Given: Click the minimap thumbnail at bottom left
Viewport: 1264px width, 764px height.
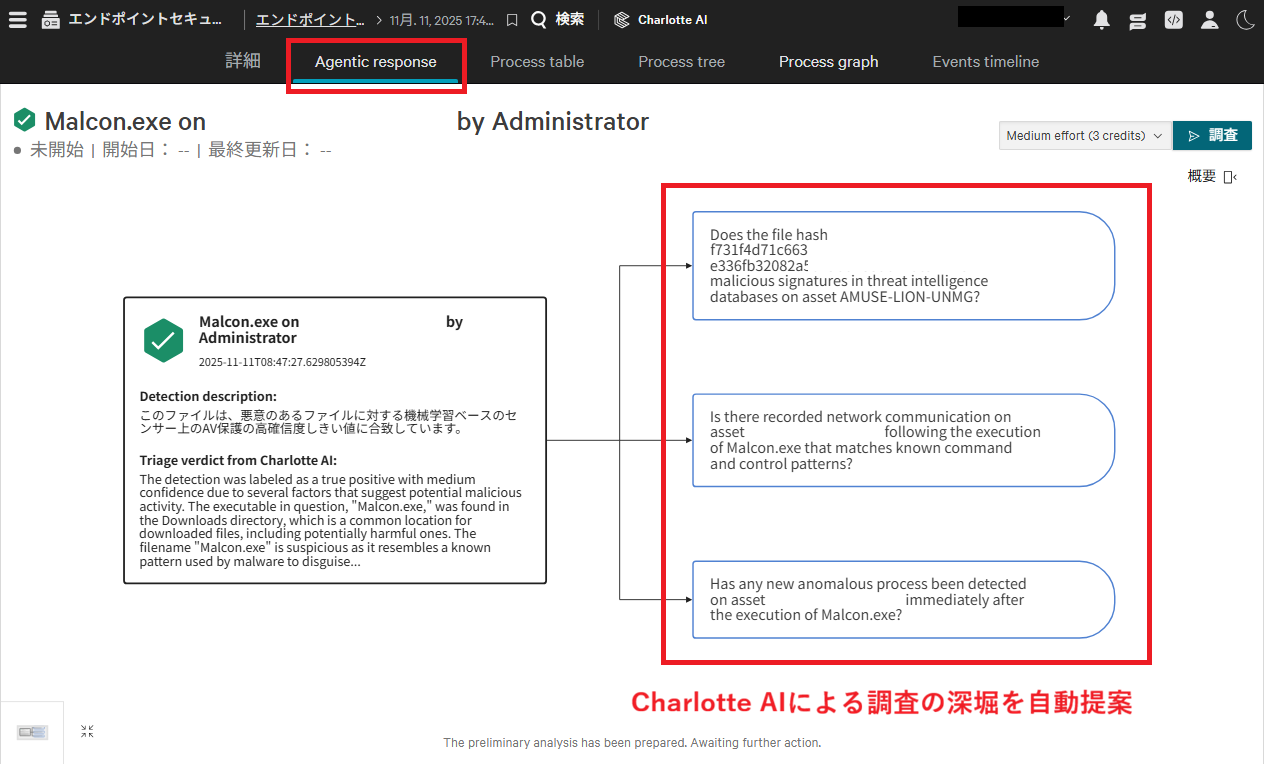Looking at the screenshot, I should click(32, 732).
